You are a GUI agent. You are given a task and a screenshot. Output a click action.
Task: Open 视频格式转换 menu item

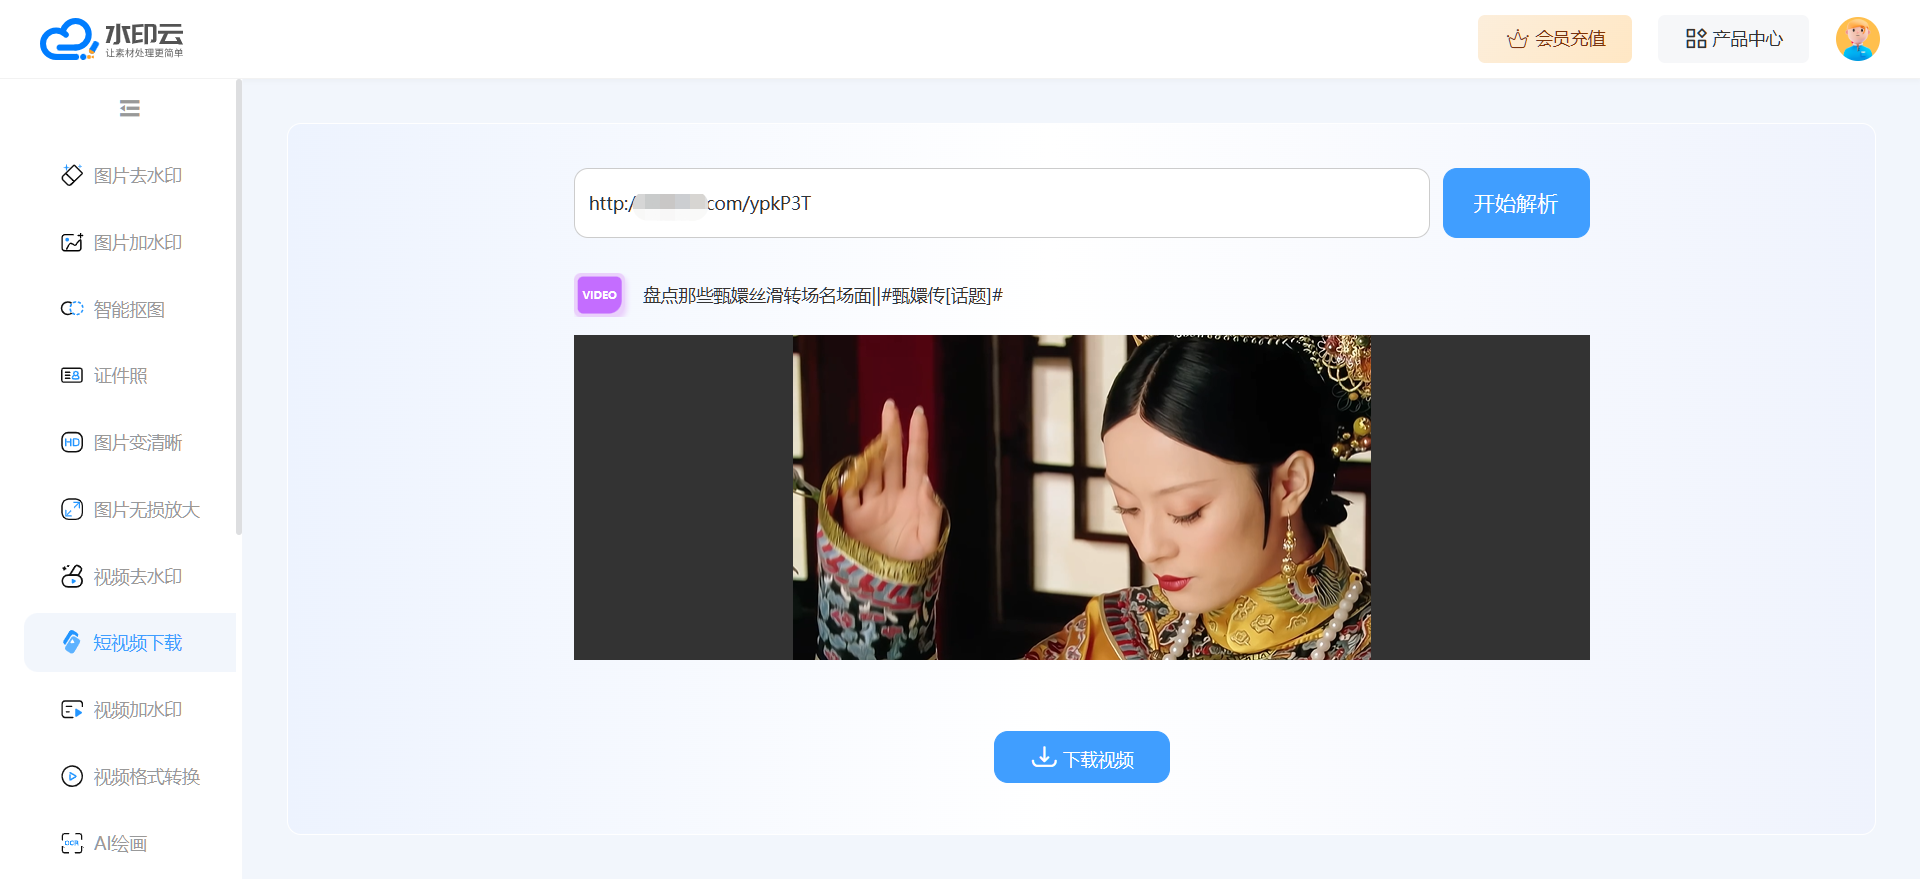(x=130, y=776)
